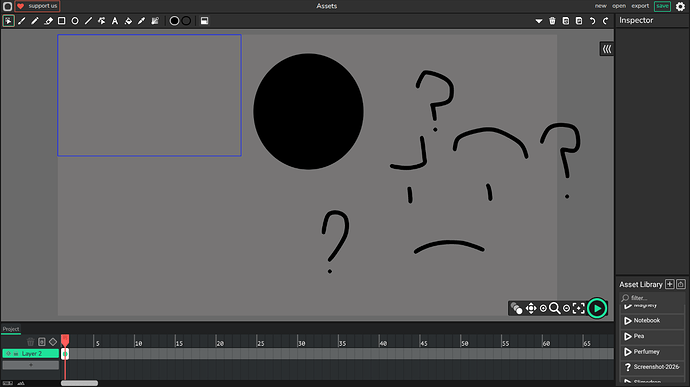This screenshot has width=690, height=387.
Task: Click the asset filter input field
Action: pos(652,298)
